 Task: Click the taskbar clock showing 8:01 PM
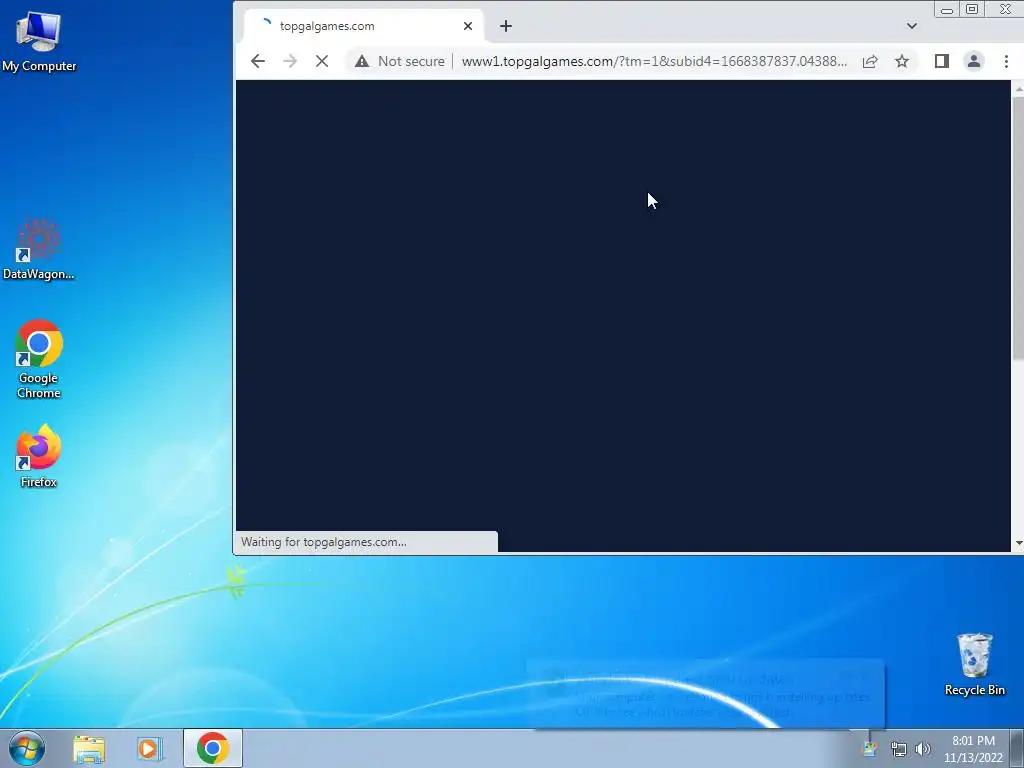click(973, 749)
